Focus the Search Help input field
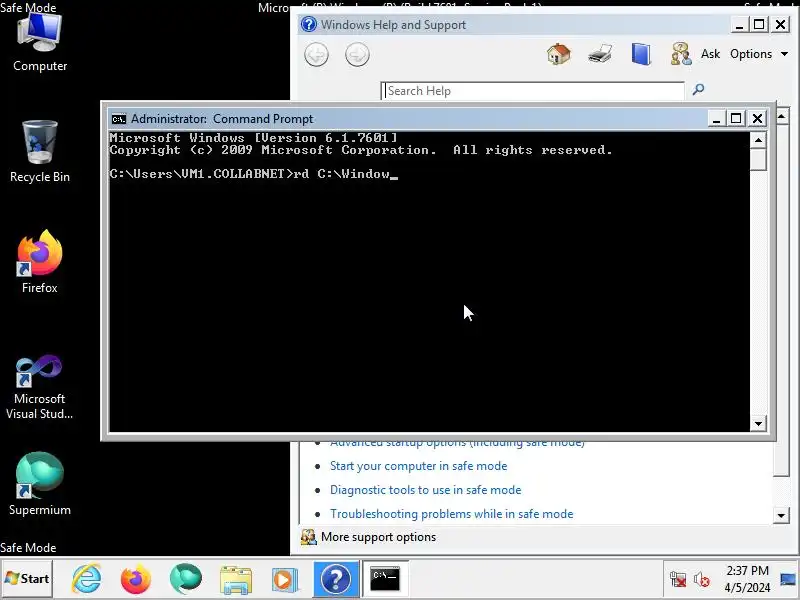Viewport: 800px width, 600px height. click(533, 91)
